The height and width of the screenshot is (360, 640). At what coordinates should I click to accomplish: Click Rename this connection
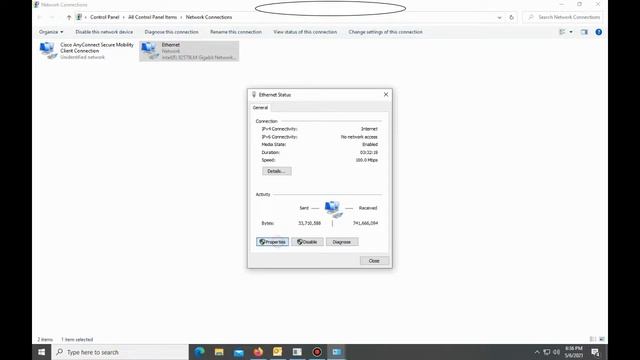[236, 32]
